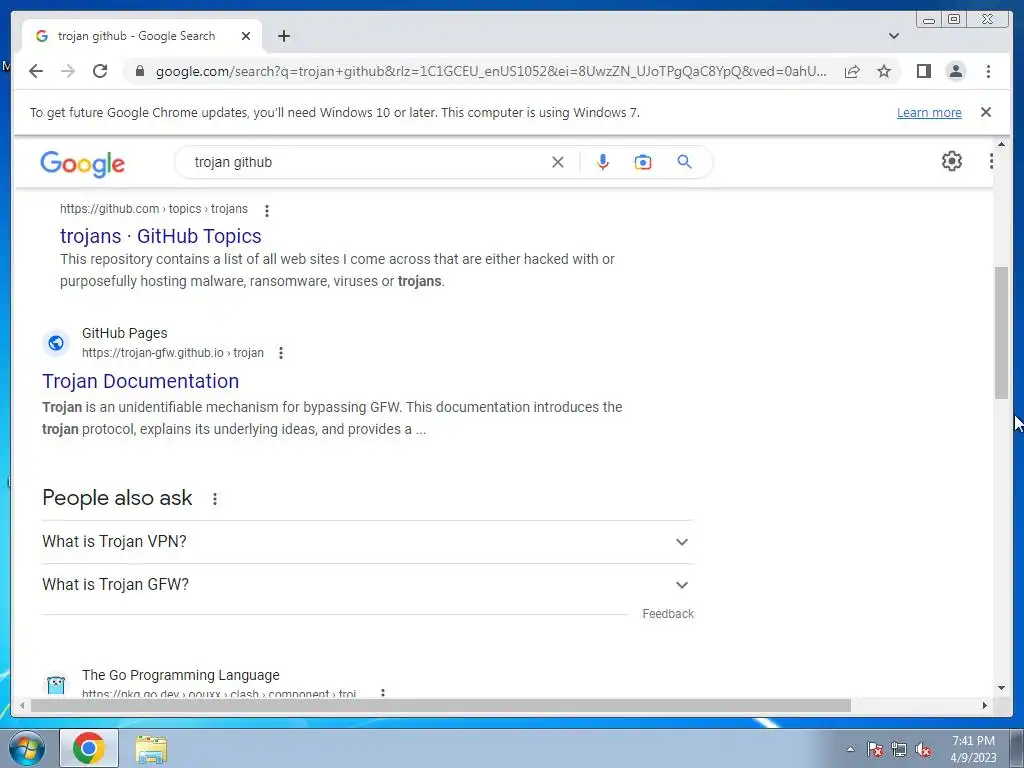Send Feedback on People also ask

pyautogui.click(x=667, y=614)
